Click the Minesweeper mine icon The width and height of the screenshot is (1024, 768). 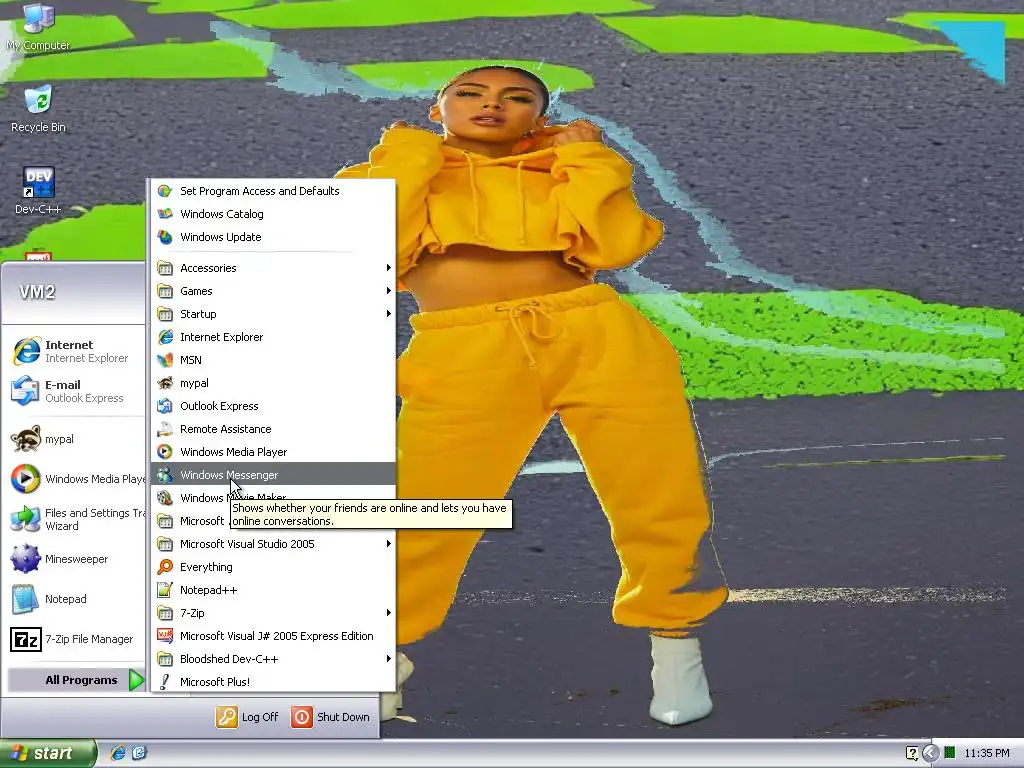tap(26, 559)
